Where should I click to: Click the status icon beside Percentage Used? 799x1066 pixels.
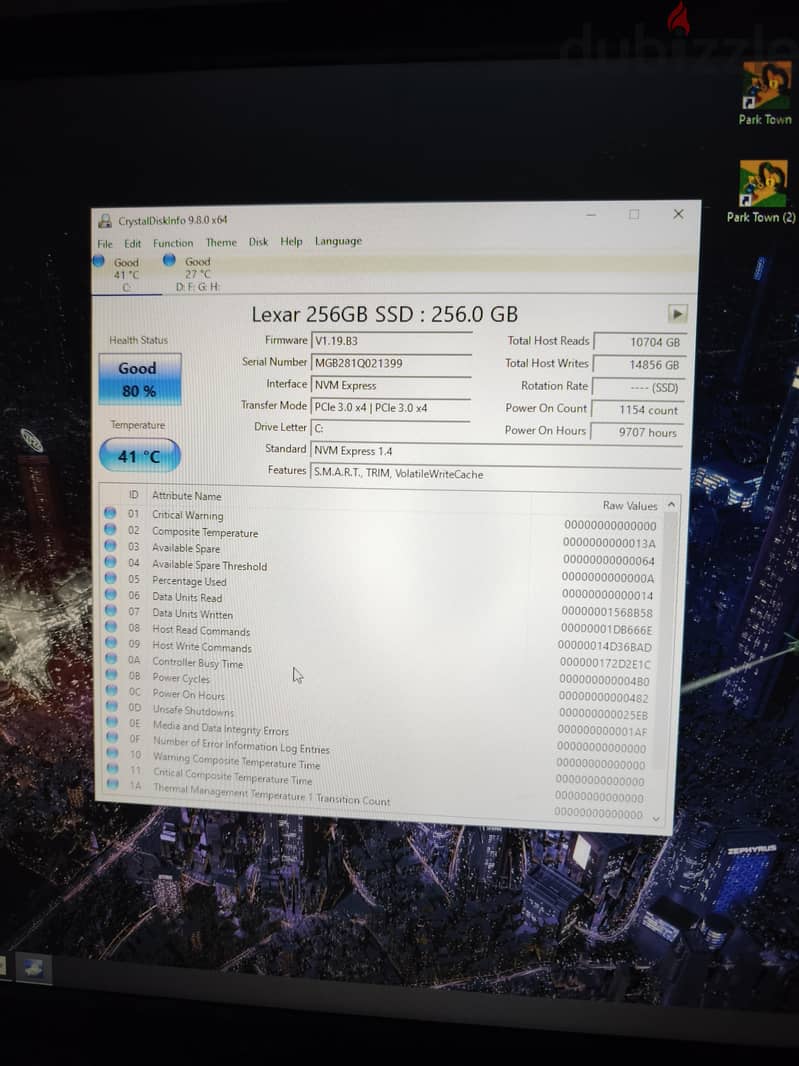coord(110,578)
